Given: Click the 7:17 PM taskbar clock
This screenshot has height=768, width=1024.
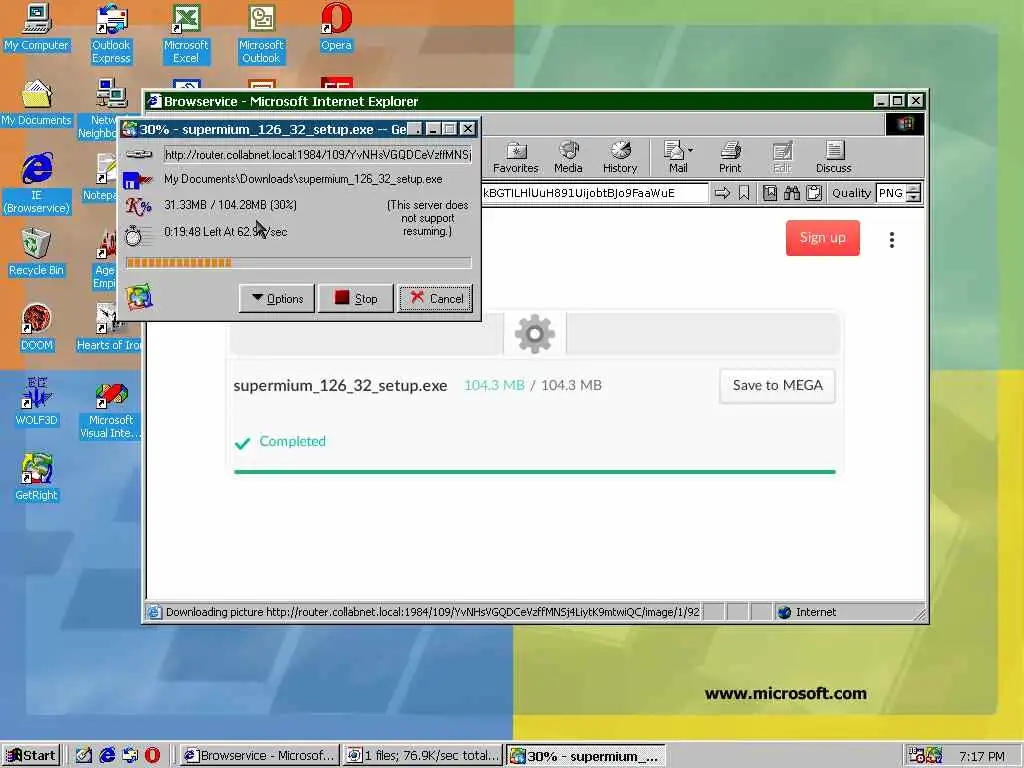Looking at the screenshot, I should pos(982,756).
